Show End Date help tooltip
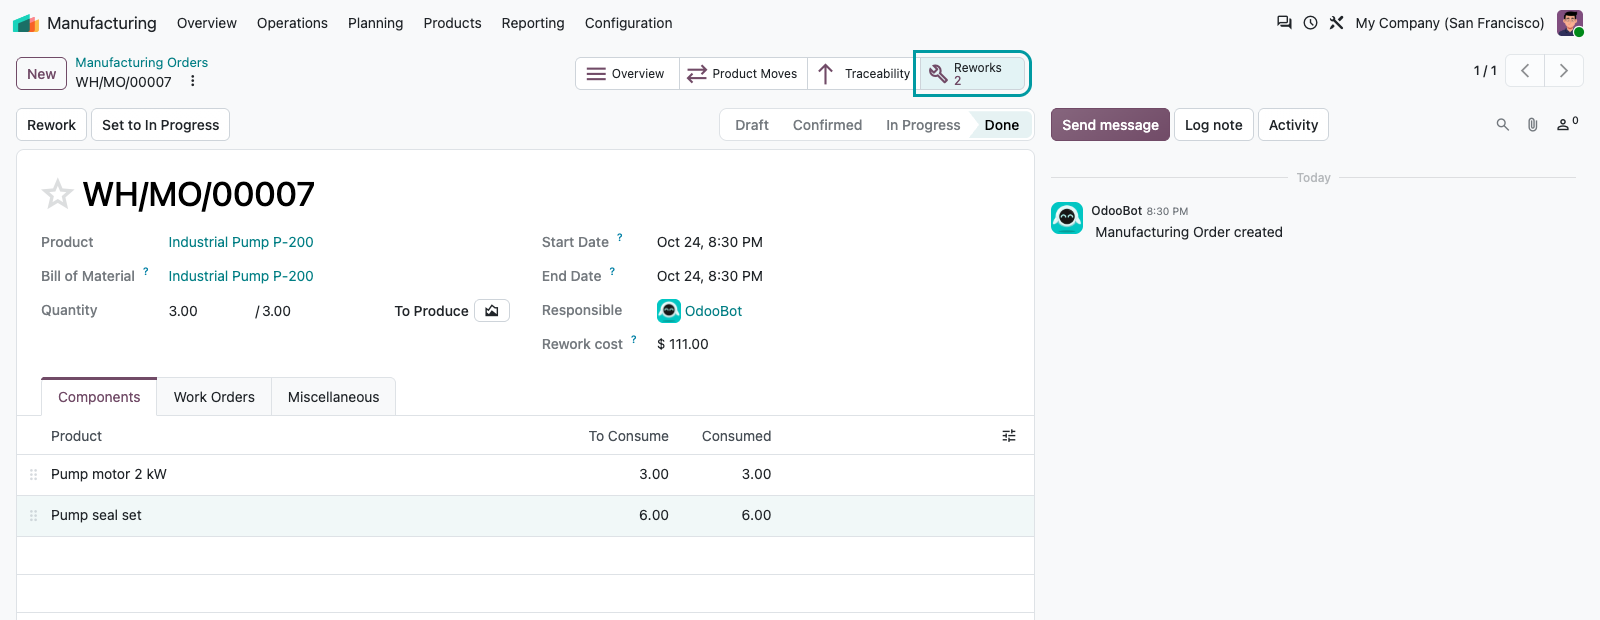Screen dimensions: 1600x620 click(612, 271)
